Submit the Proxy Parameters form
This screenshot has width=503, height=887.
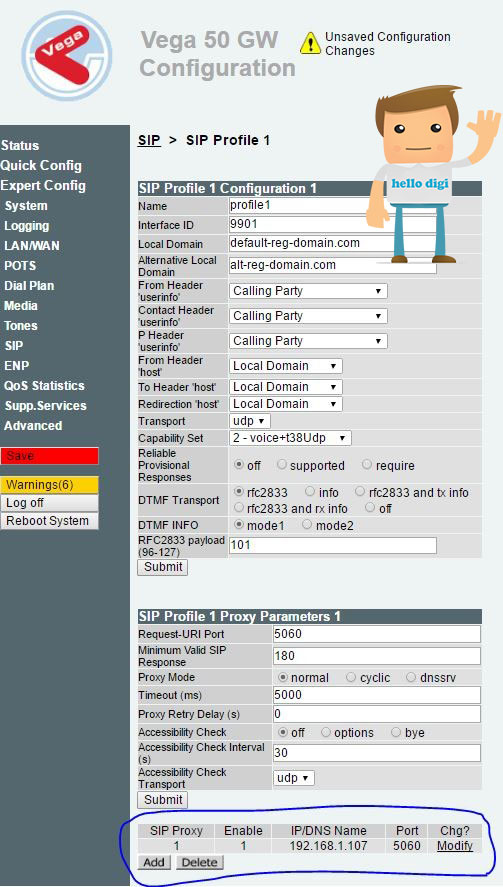point(163,800)
